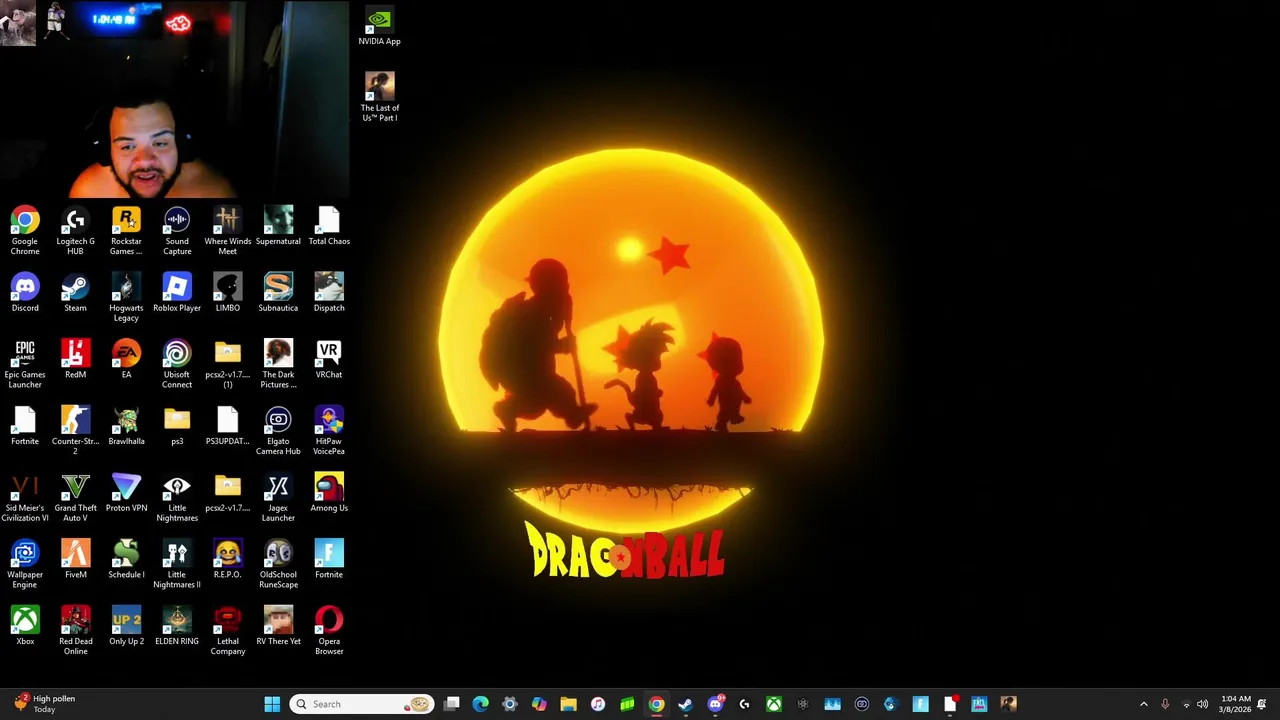The image size is (1280, 720).
Task: Select PS3UPDAT file icon
Action: coord(228,427)
